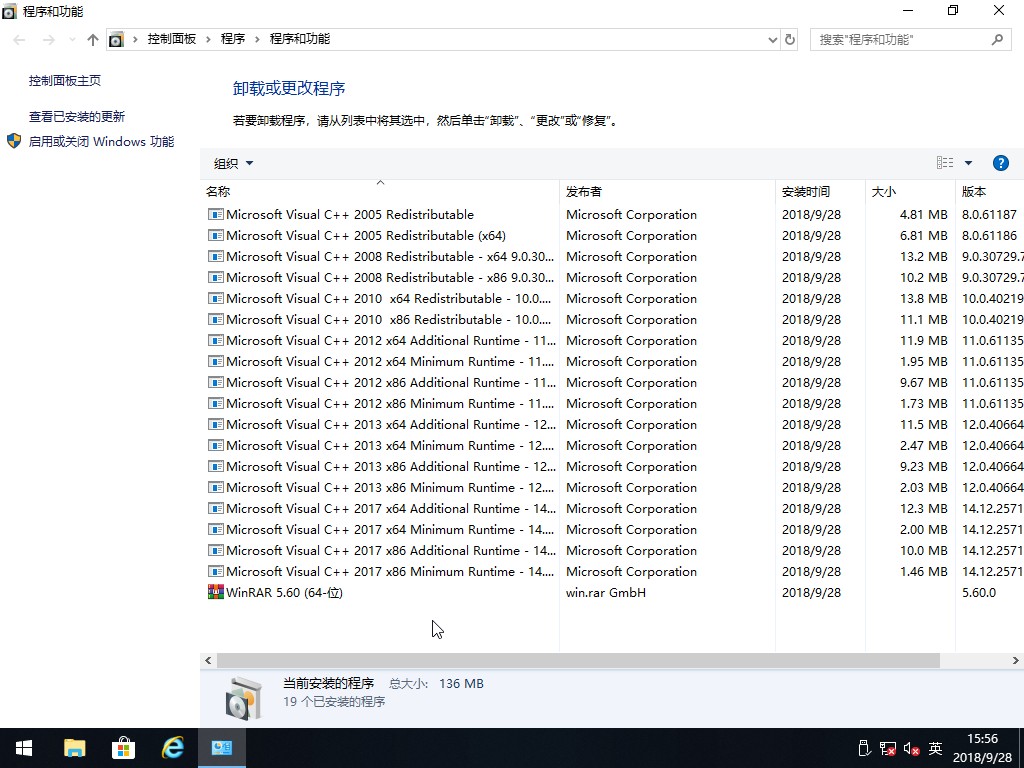
Task: Open 控制面板主页 link
Action: point(65,80)
